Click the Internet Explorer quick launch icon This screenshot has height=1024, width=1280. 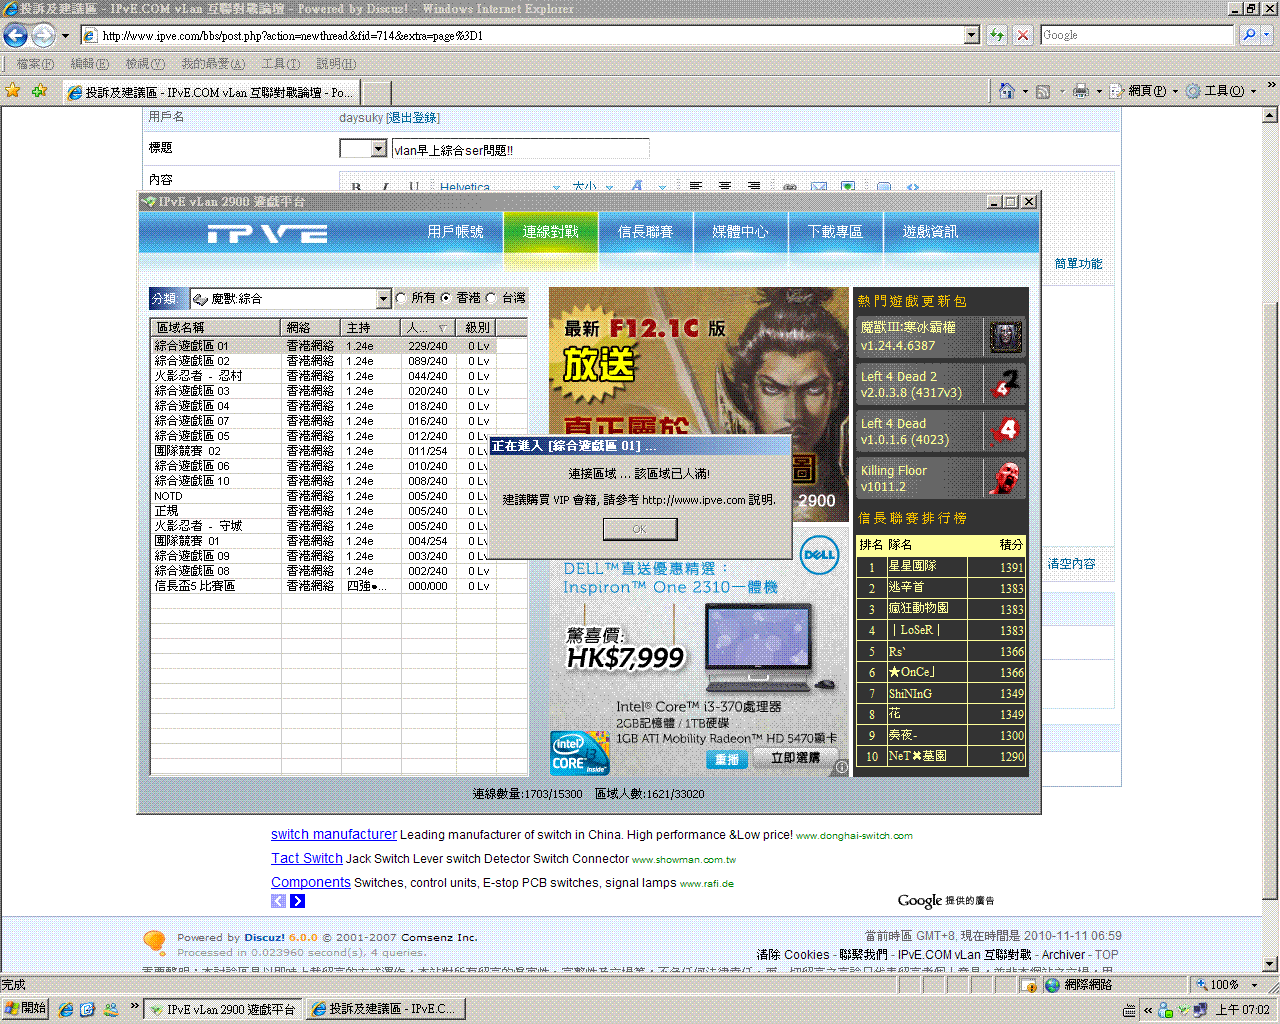65,1010
